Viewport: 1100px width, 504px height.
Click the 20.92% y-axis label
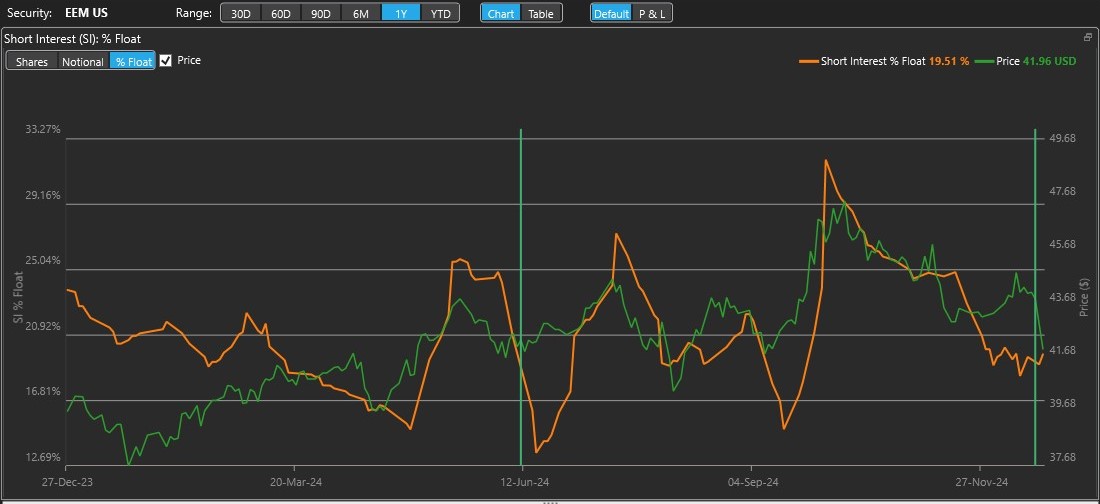tap(43, 326)
